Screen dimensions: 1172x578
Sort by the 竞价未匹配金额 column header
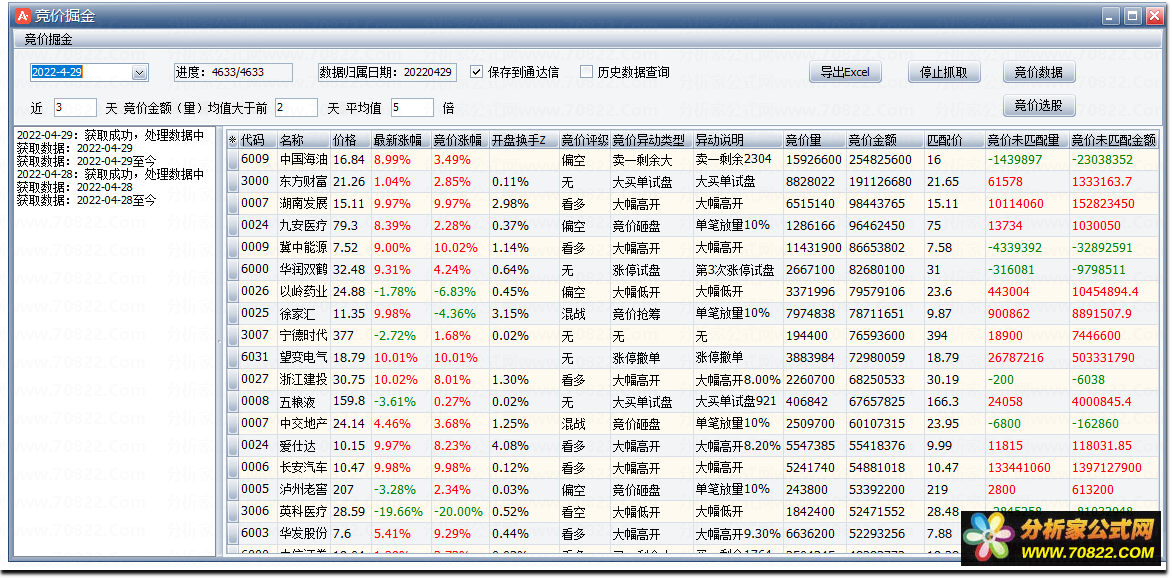point(1114,140)
